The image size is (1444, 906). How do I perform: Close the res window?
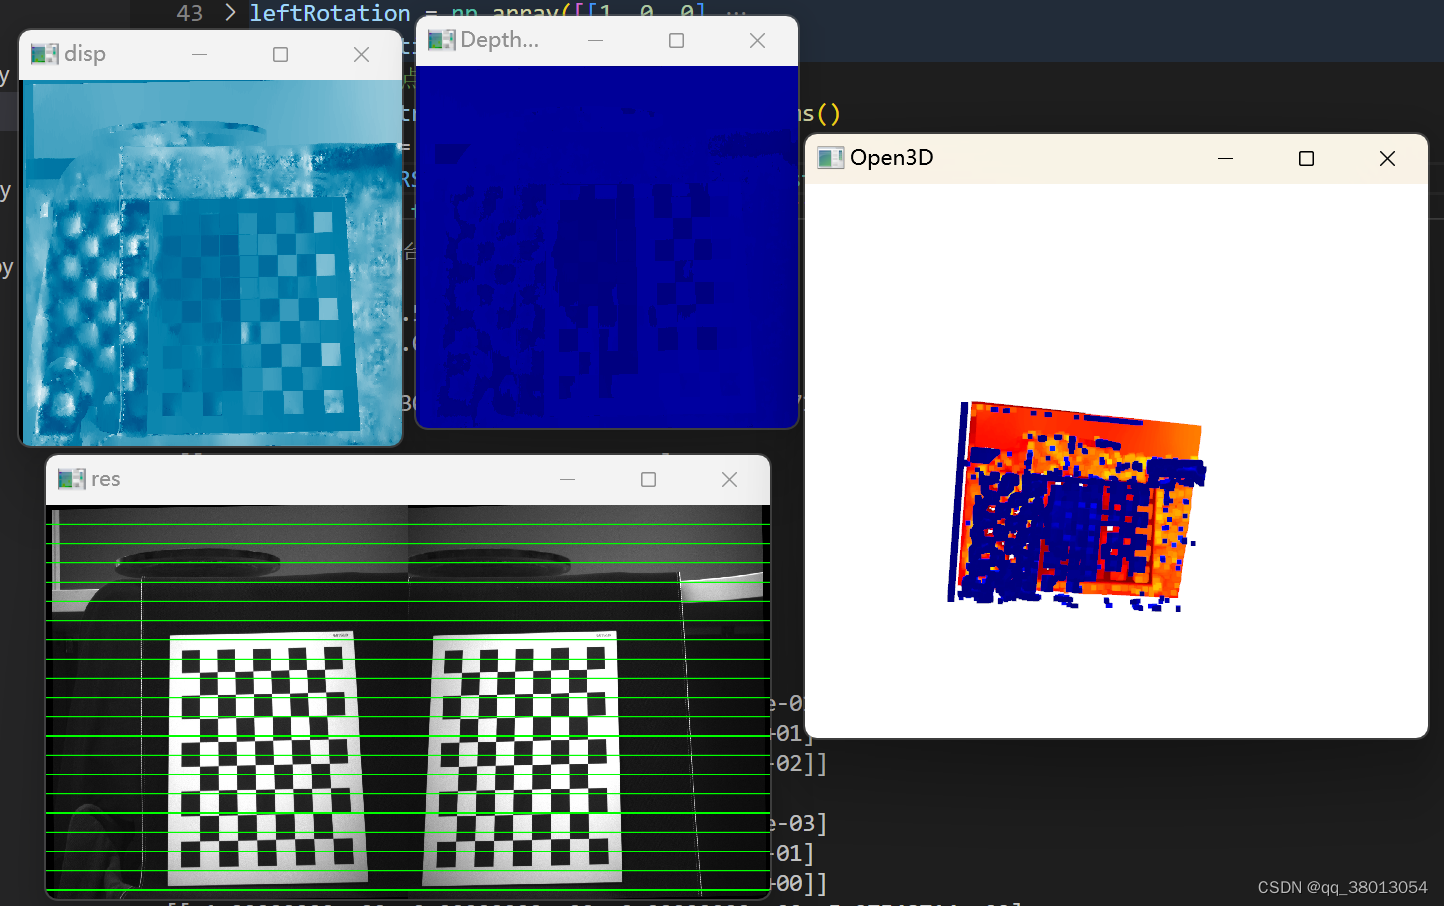(x=729, y=479)
